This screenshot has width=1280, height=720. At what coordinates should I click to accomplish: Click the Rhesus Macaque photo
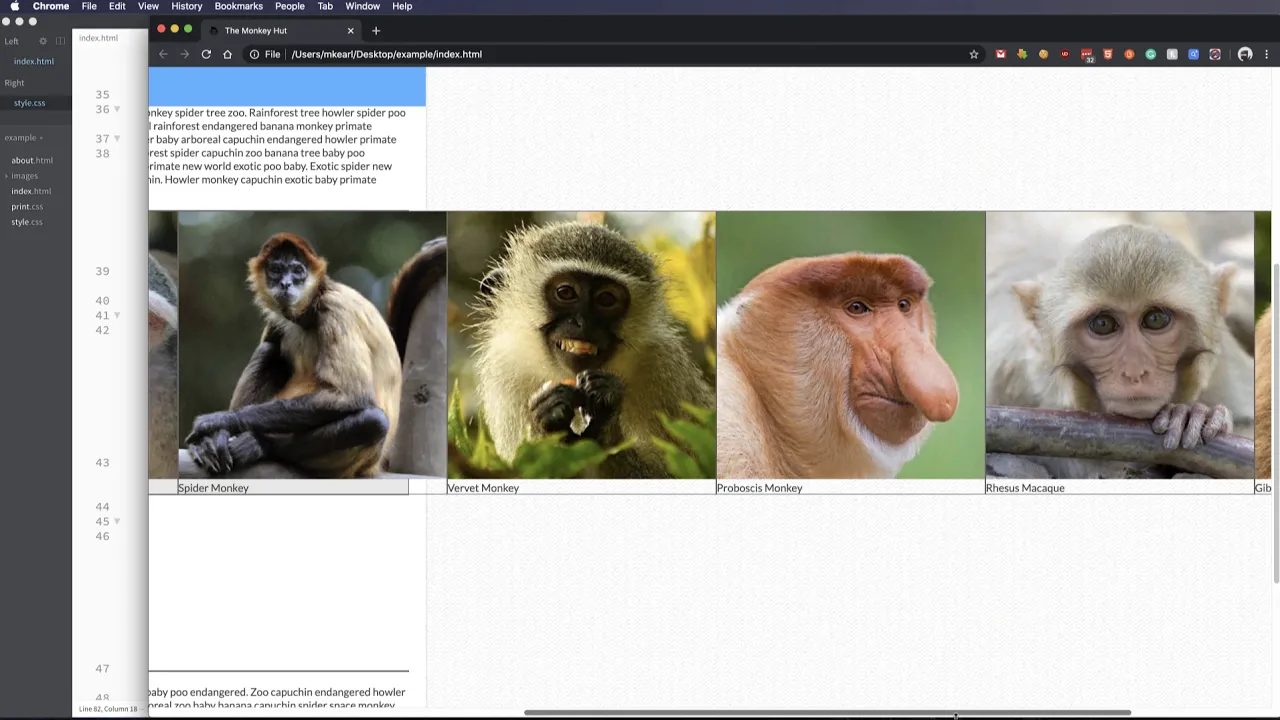1119,345
